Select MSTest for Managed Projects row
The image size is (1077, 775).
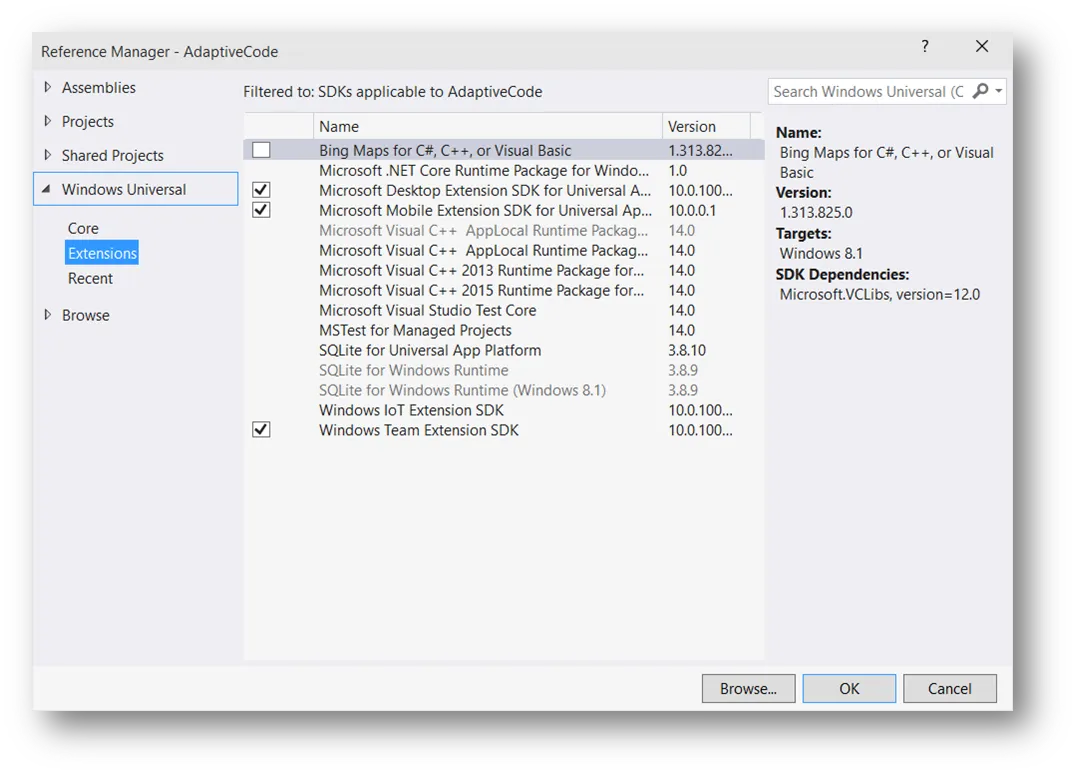[x=503, y=330]
